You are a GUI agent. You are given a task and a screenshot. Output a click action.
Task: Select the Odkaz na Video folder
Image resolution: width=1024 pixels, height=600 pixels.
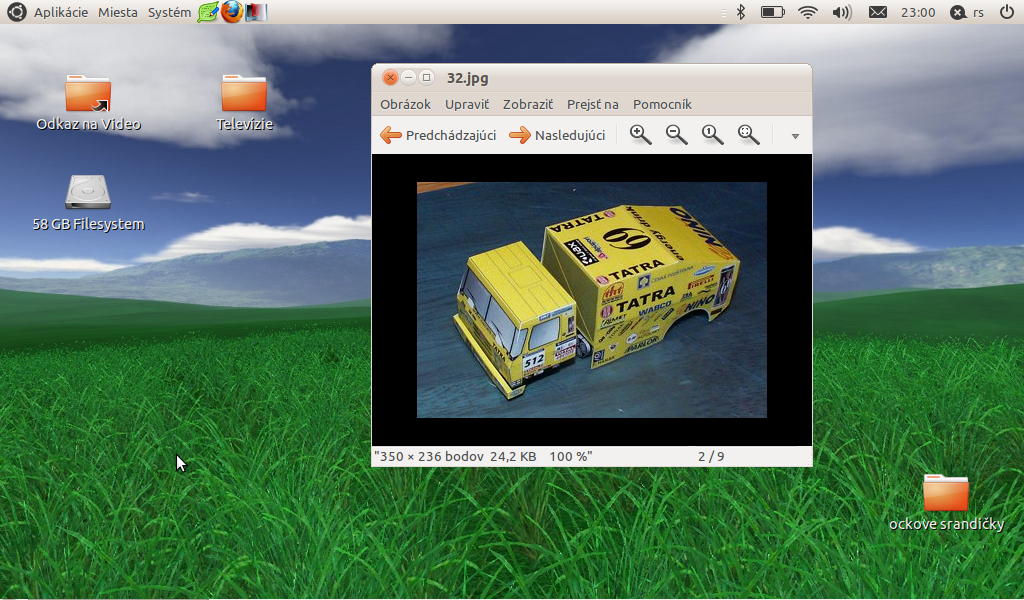click(88, 103)
